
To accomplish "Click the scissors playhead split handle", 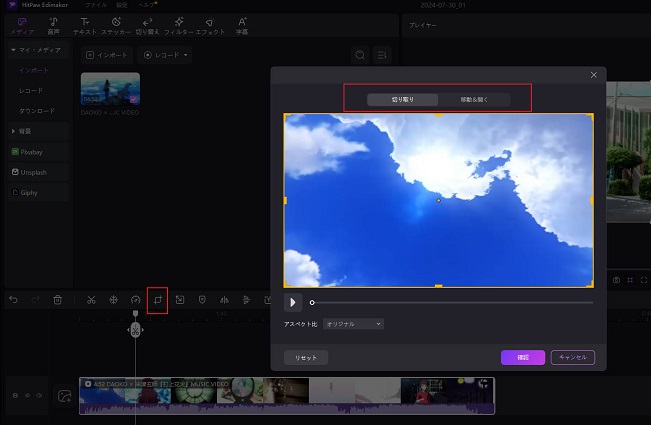I will tap(135, 330).
